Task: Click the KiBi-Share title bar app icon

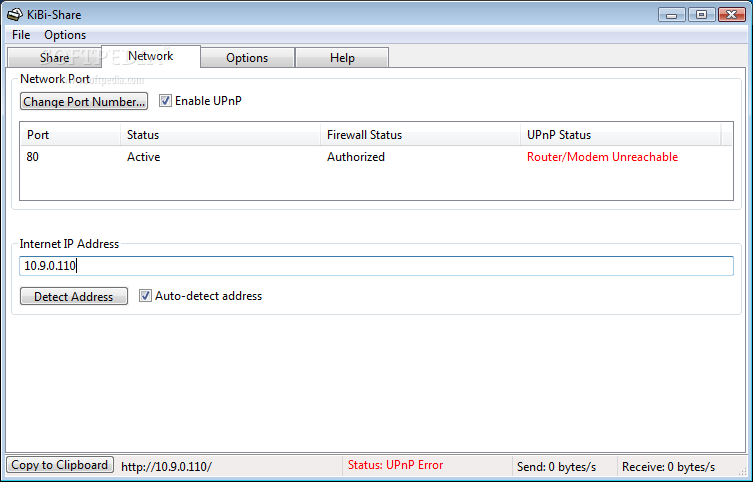Action: pos(14,15)
